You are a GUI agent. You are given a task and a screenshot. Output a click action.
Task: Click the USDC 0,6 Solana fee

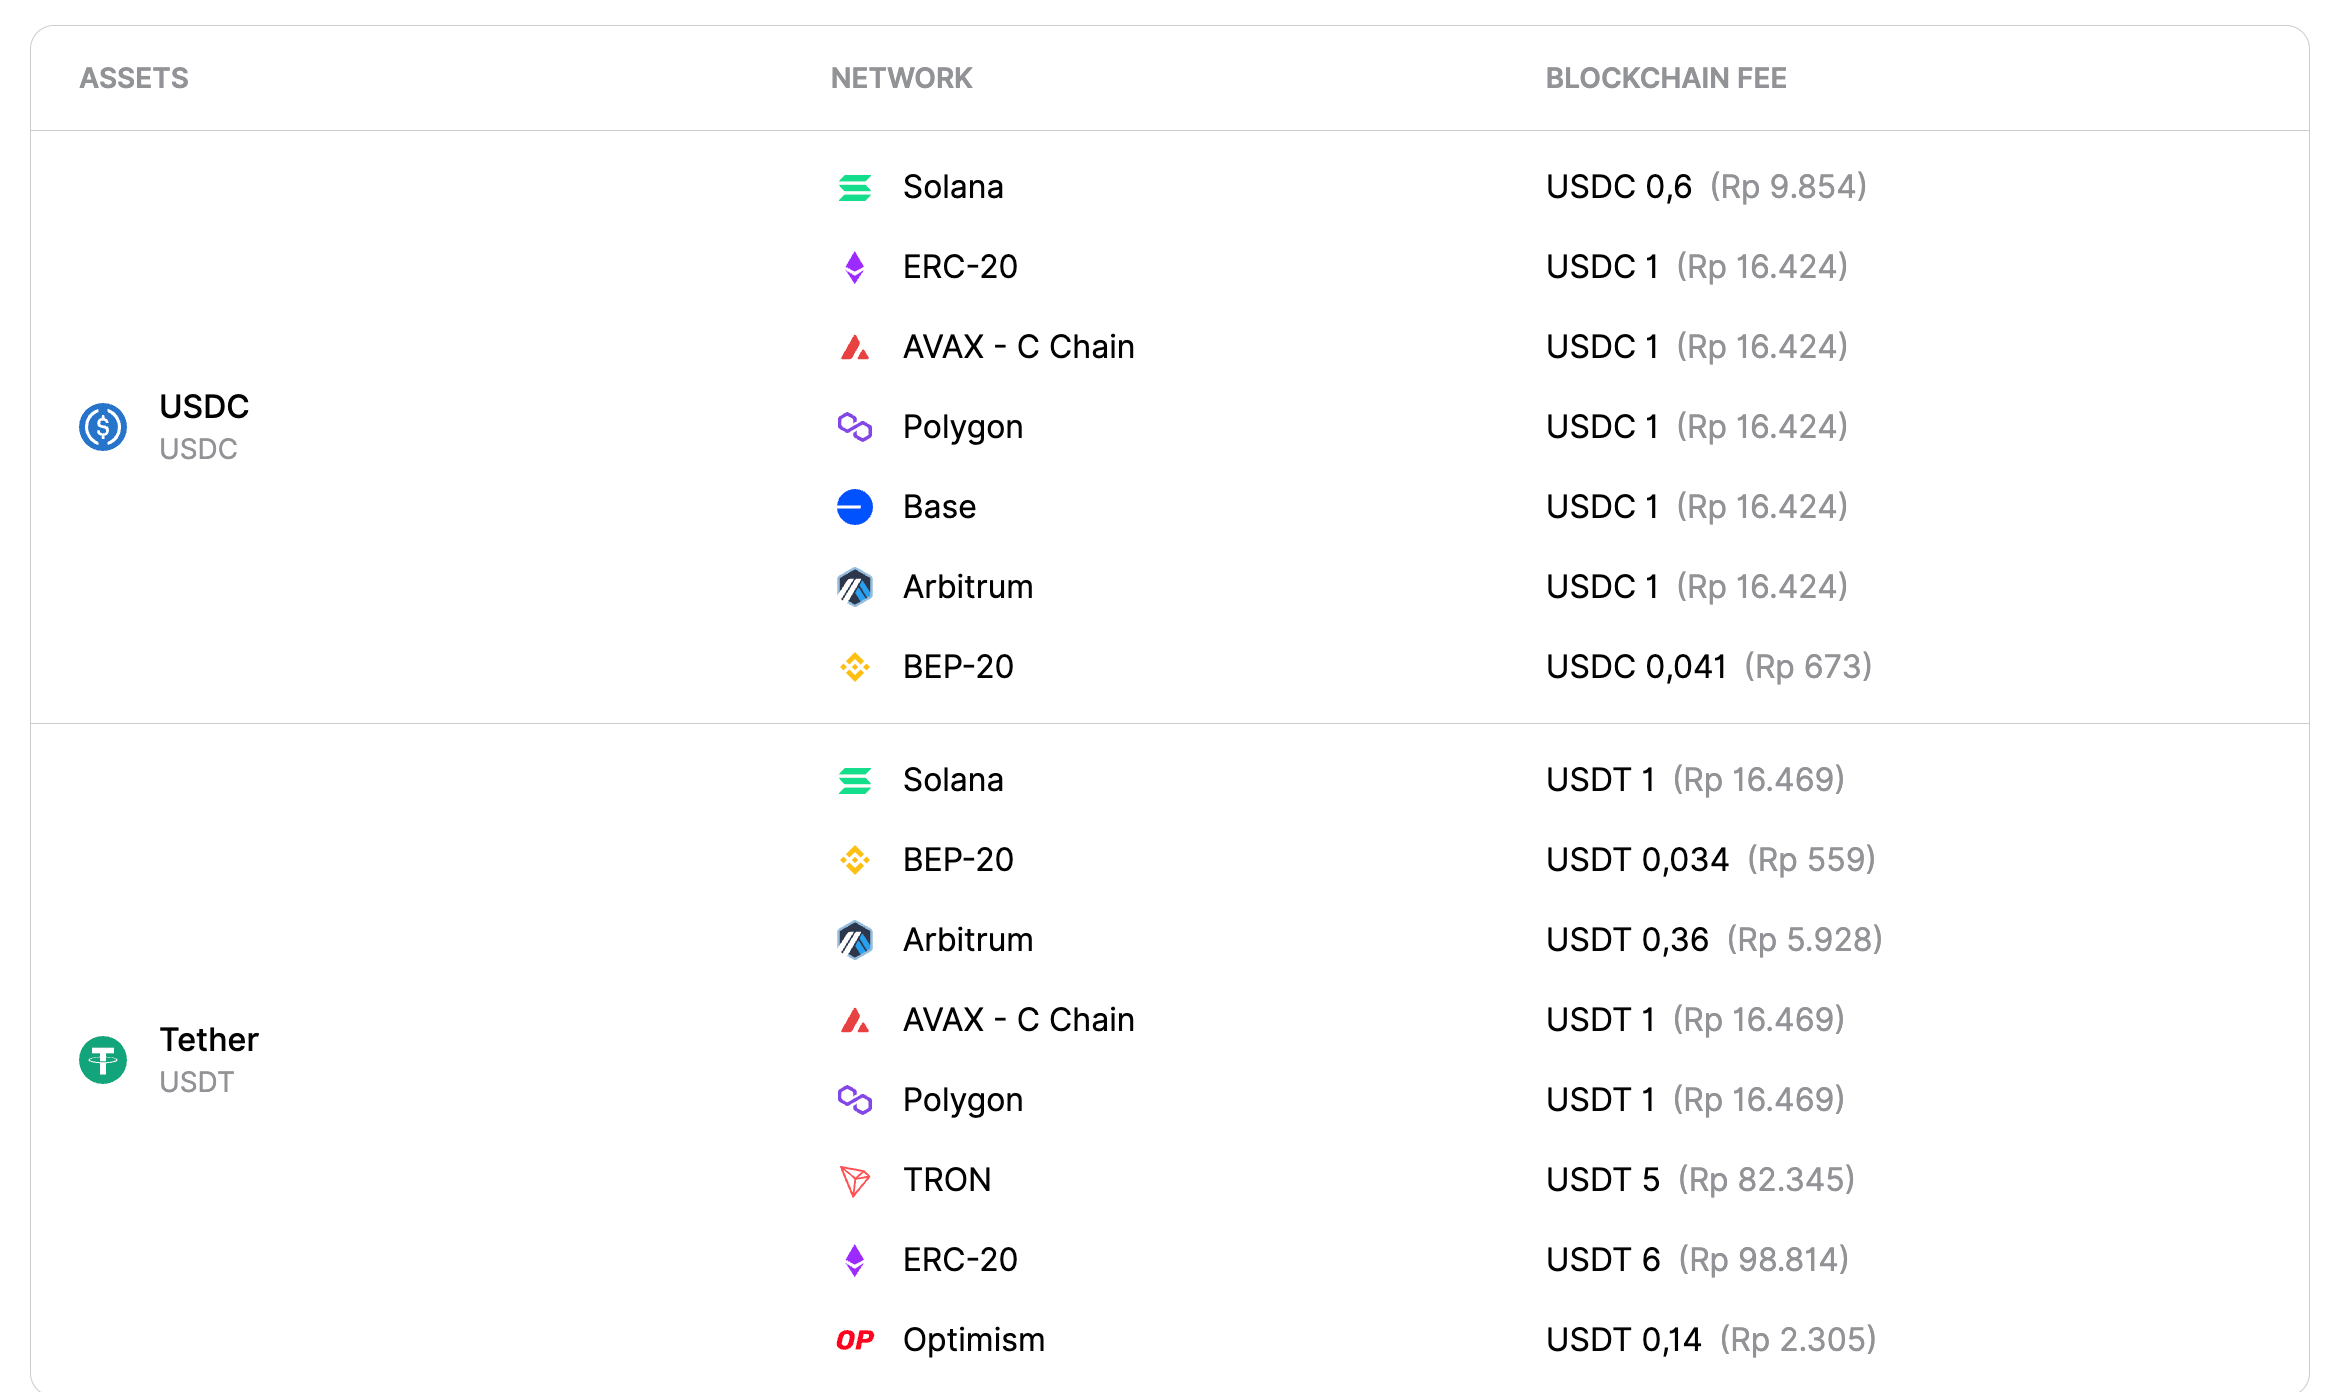(x=1619, y=187)
